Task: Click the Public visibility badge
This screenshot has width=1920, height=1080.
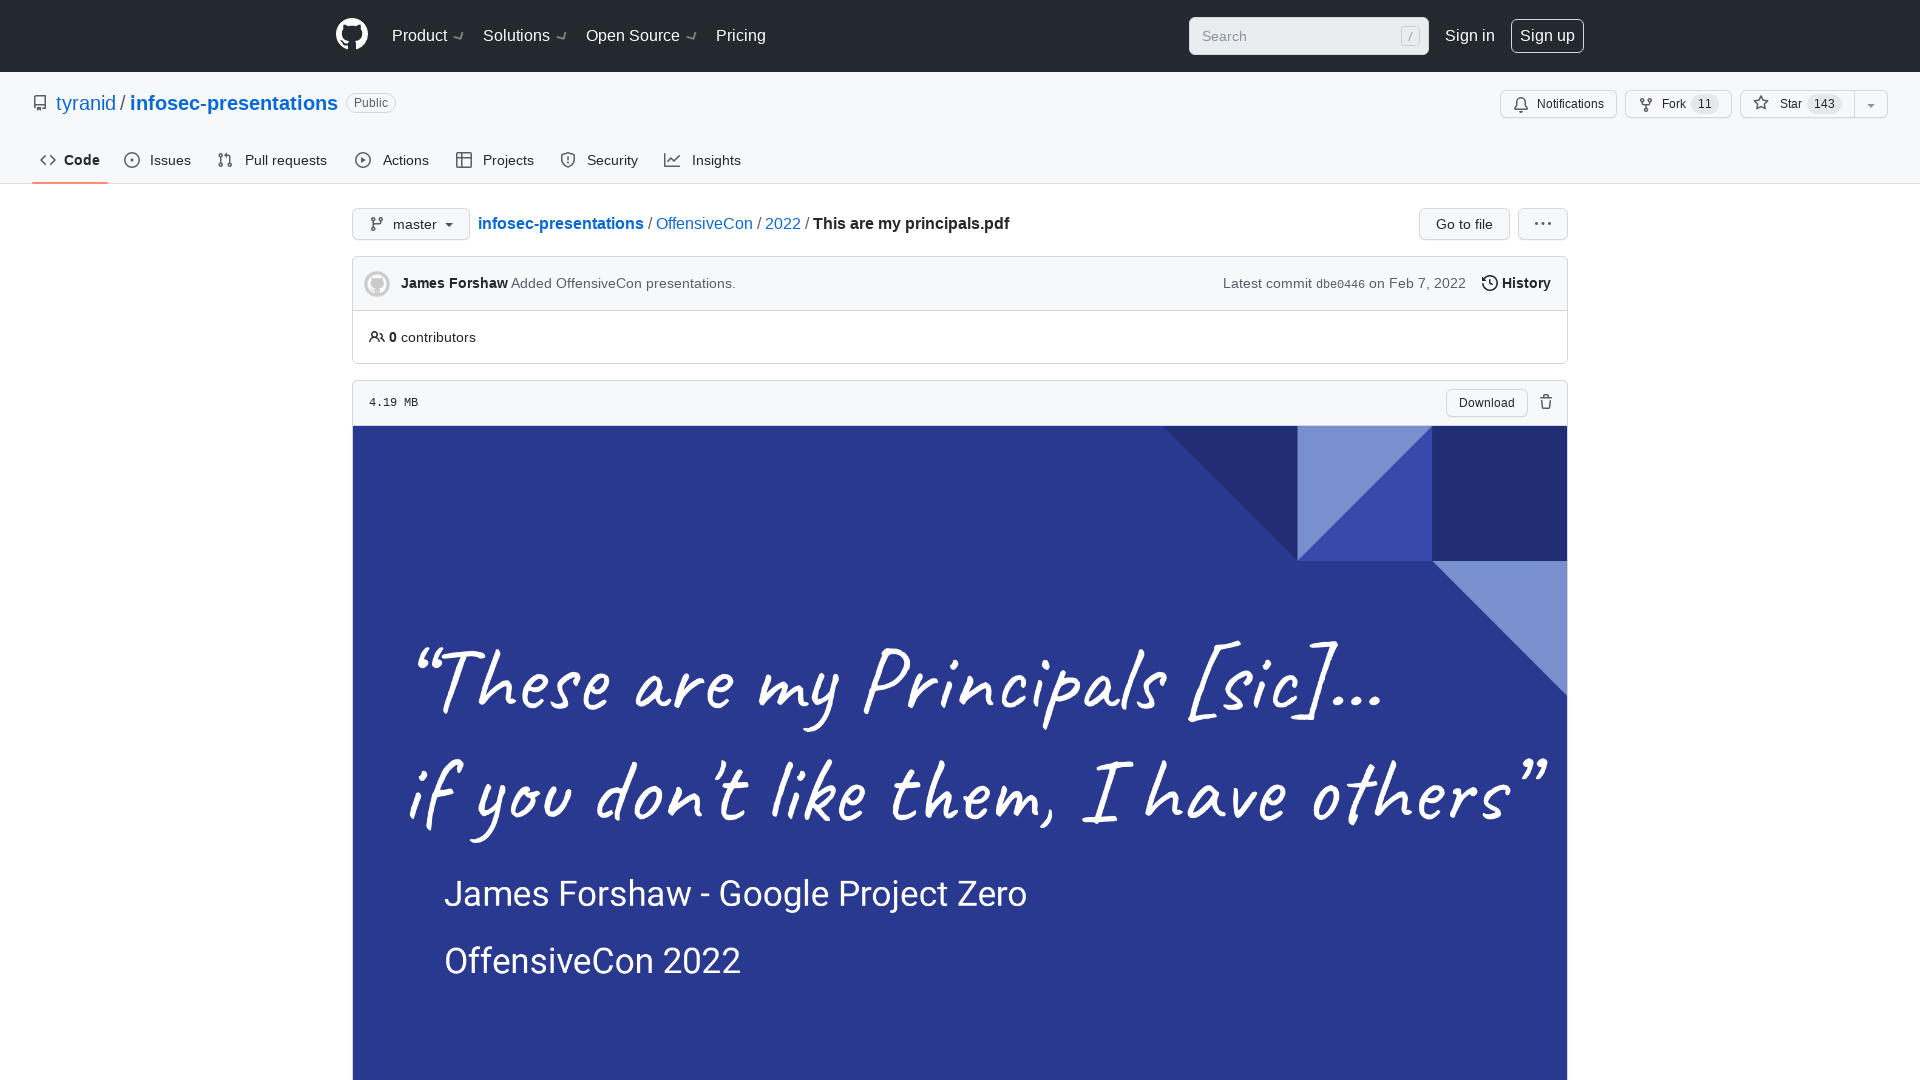Action: pos(371,103)
